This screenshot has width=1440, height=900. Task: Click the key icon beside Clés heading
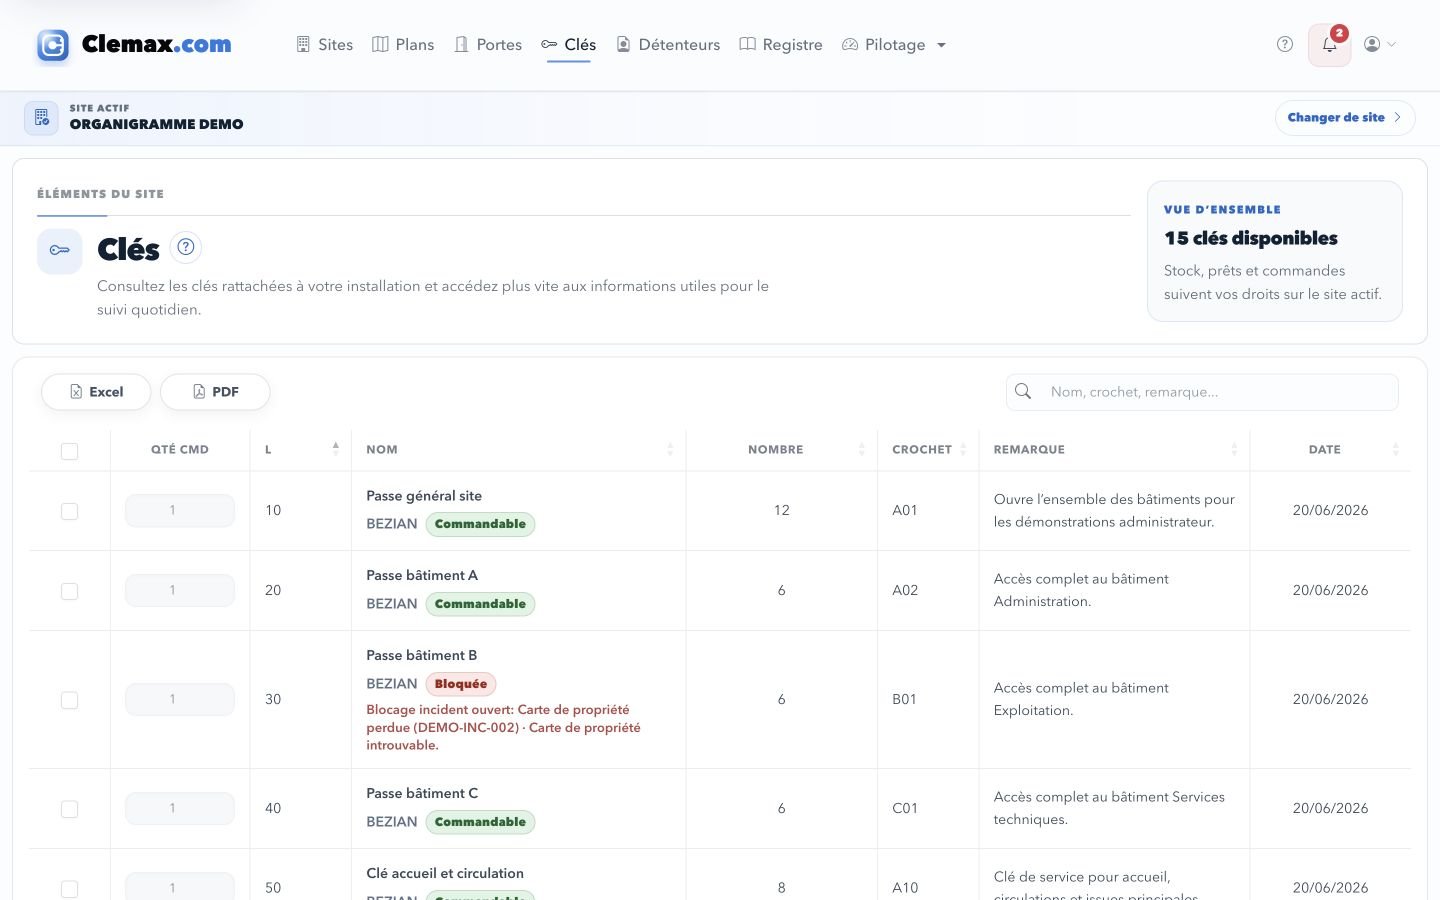(x=60, y=250)
